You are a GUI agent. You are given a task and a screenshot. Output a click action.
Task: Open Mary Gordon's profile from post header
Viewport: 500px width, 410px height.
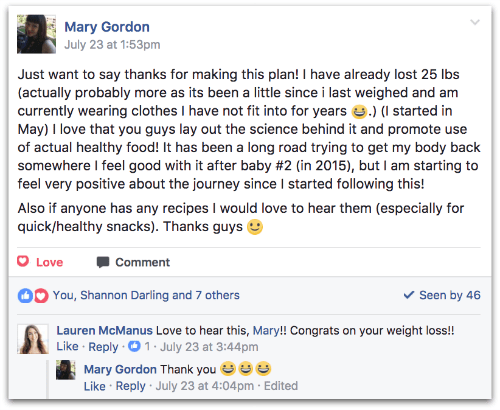click(x=107, y=27)
